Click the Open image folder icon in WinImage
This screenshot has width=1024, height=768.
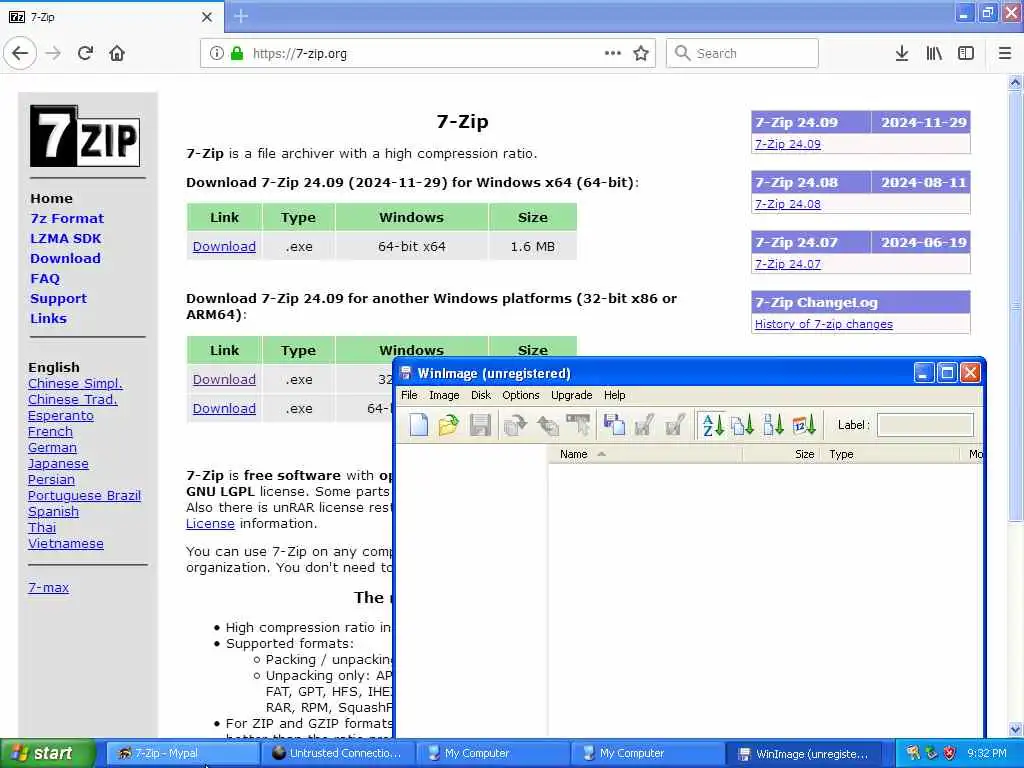pyautogui.click(x=449, y=425)
